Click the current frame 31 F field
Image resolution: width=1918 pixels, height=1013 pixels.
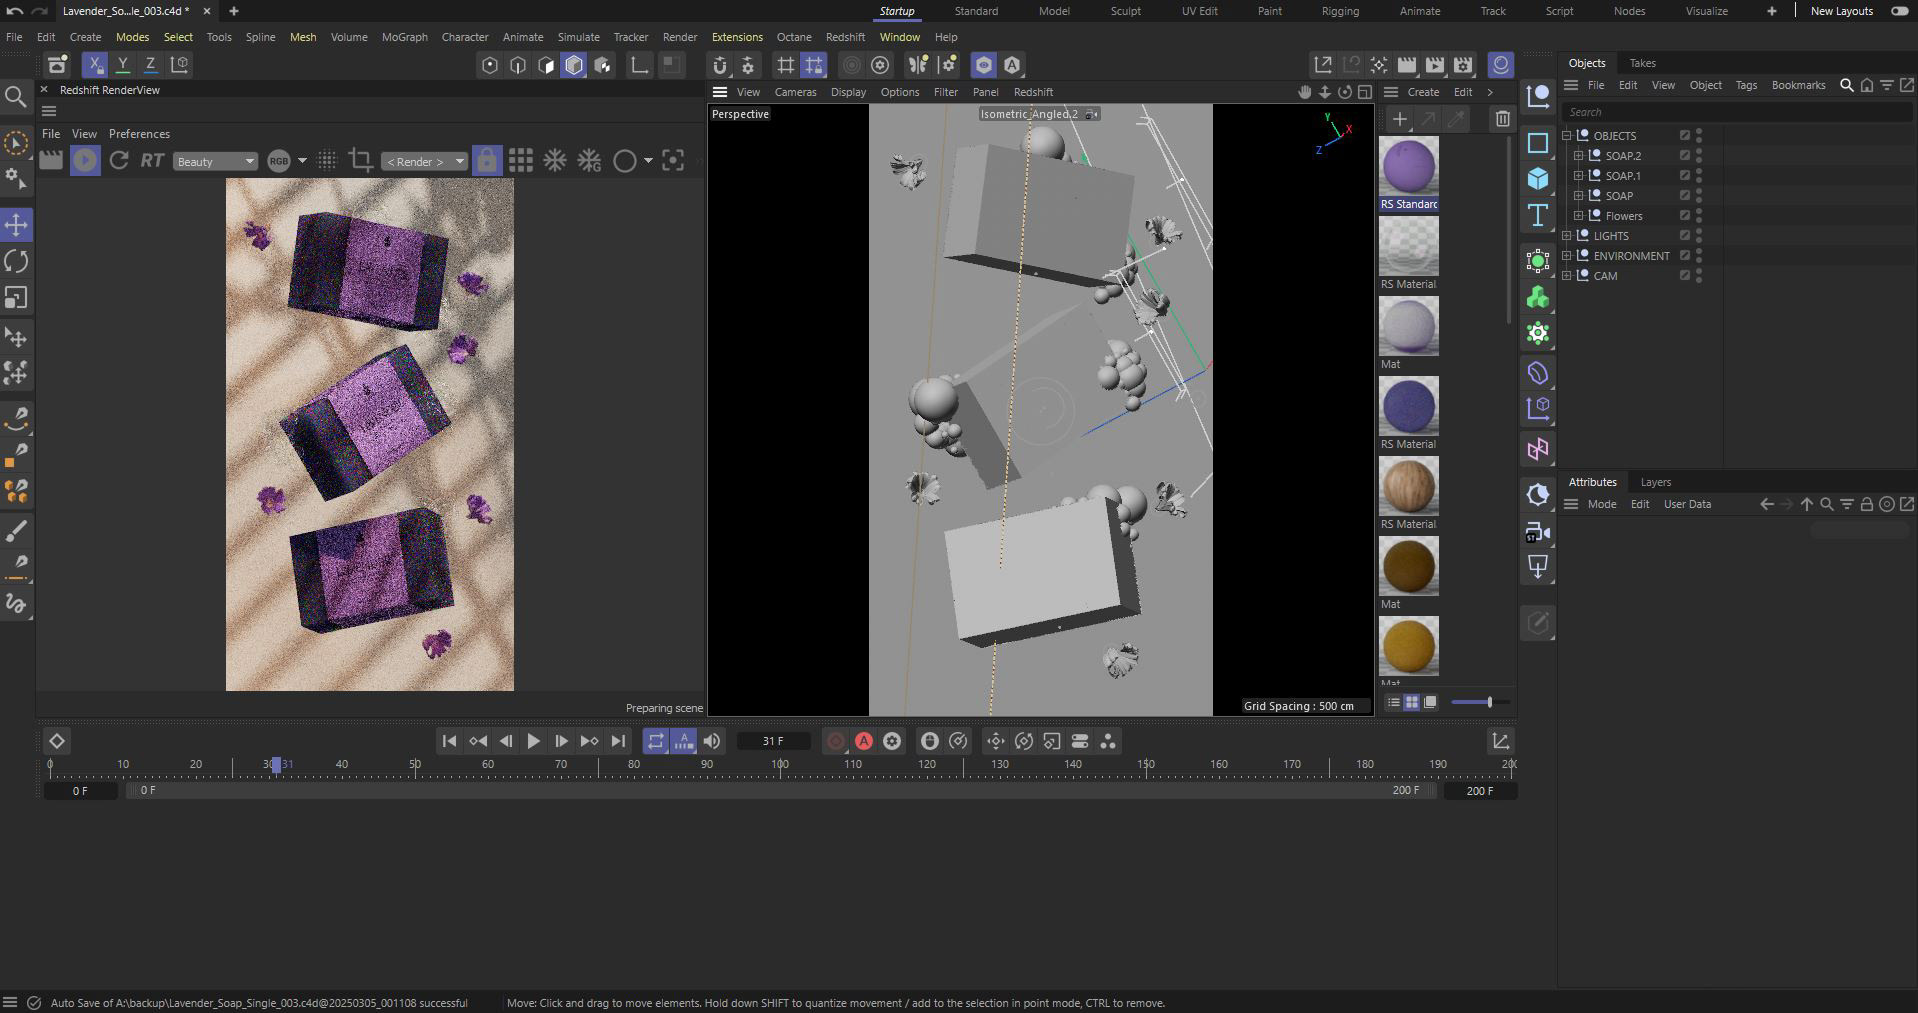773,741
